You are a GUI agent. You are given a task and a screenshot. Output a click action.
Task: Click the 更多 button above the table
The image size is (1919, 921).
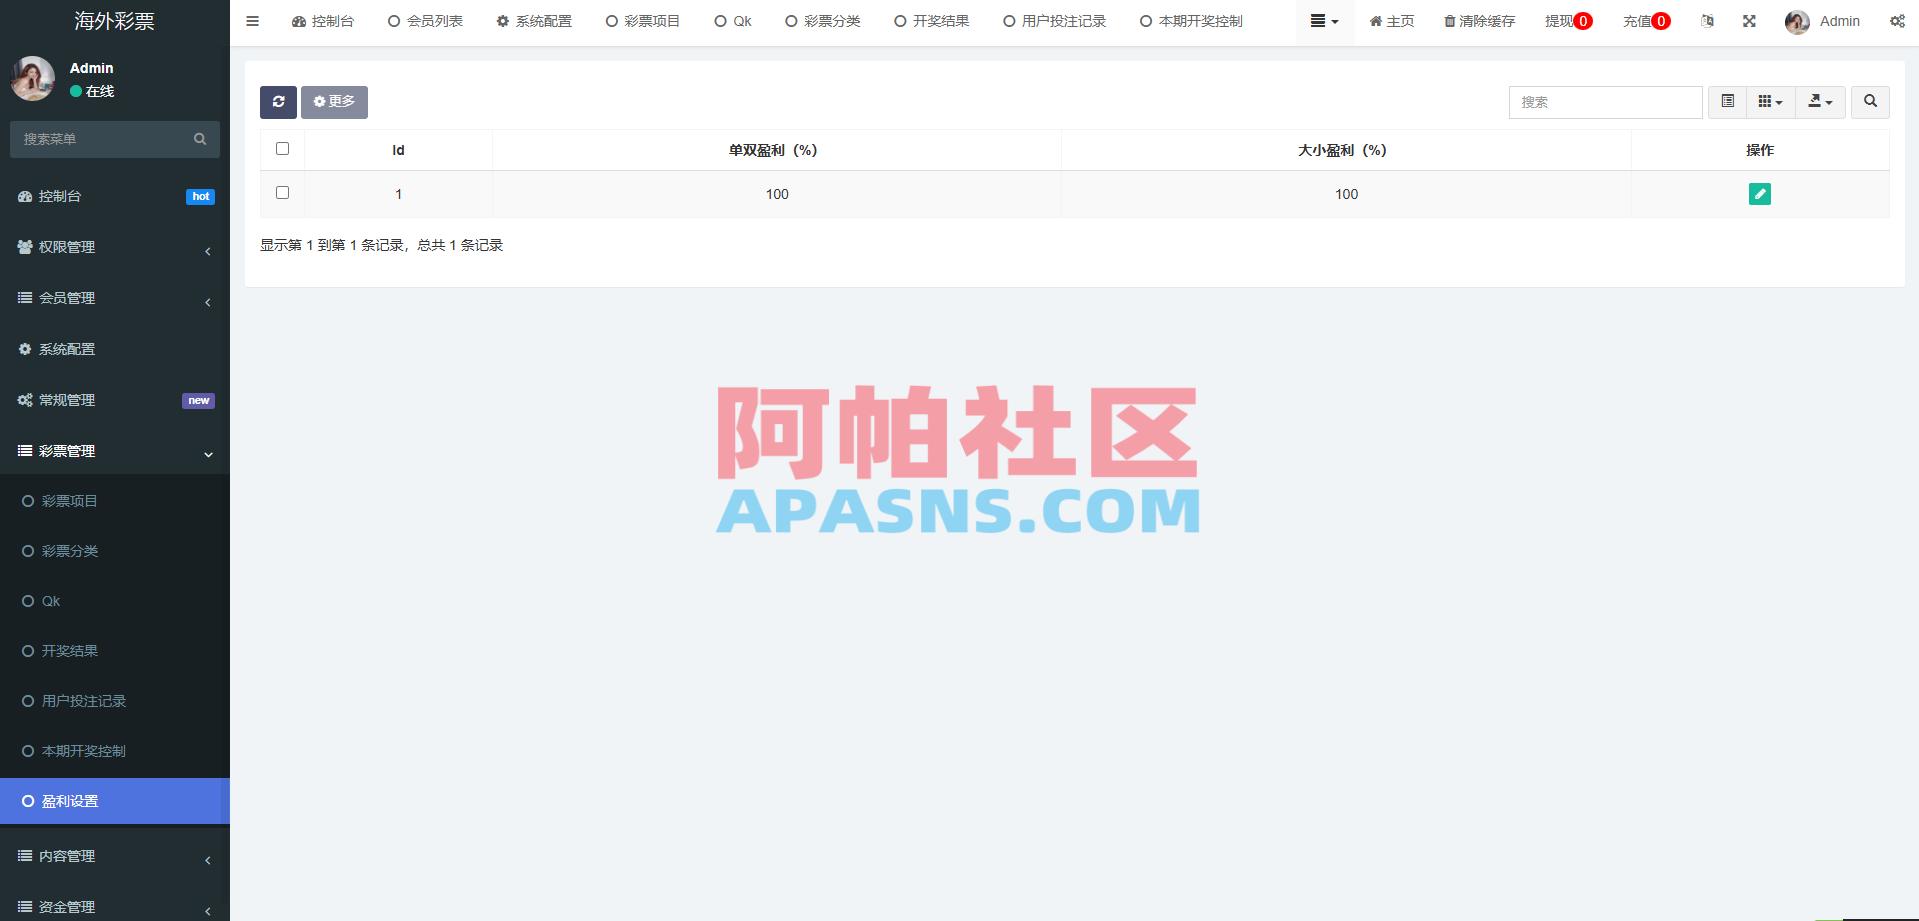click(334, 102)
